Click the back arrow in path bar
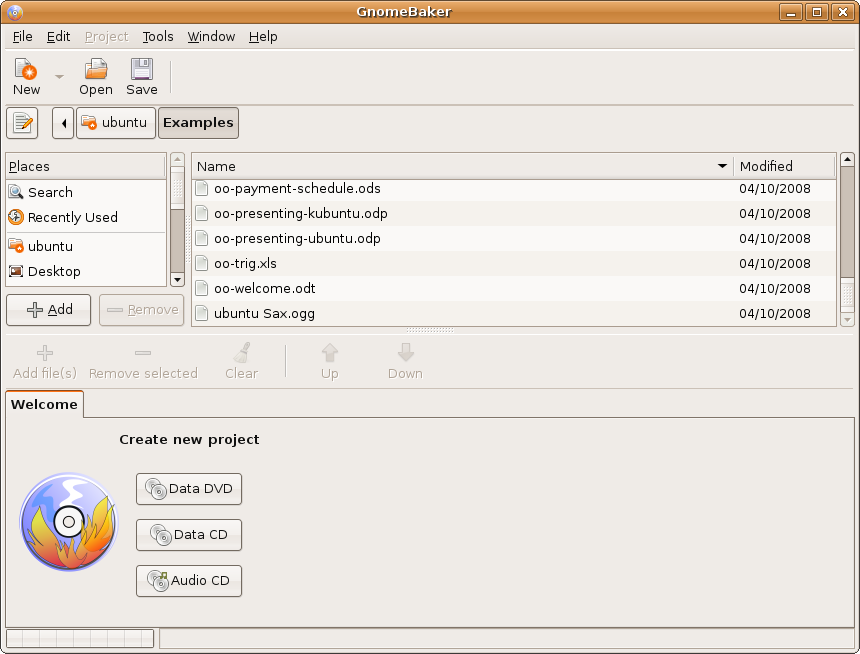Screen dimensions: 860x654 [x=63, y=123]
